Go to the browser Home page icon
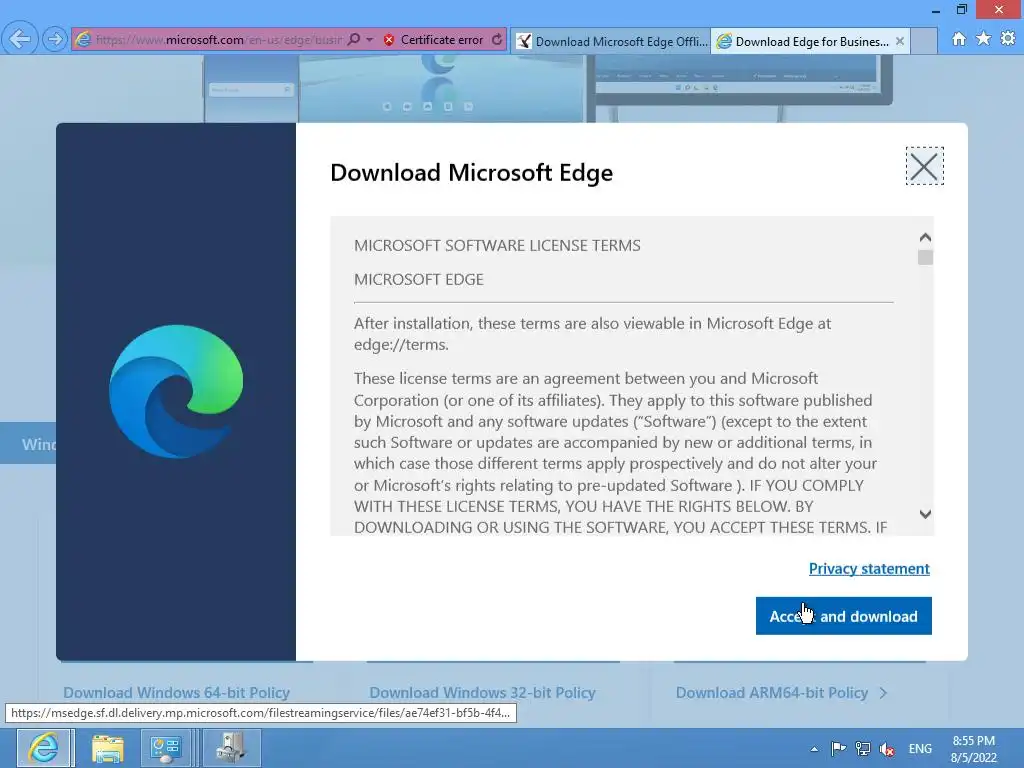1024x768 pixels. point(959,39)
